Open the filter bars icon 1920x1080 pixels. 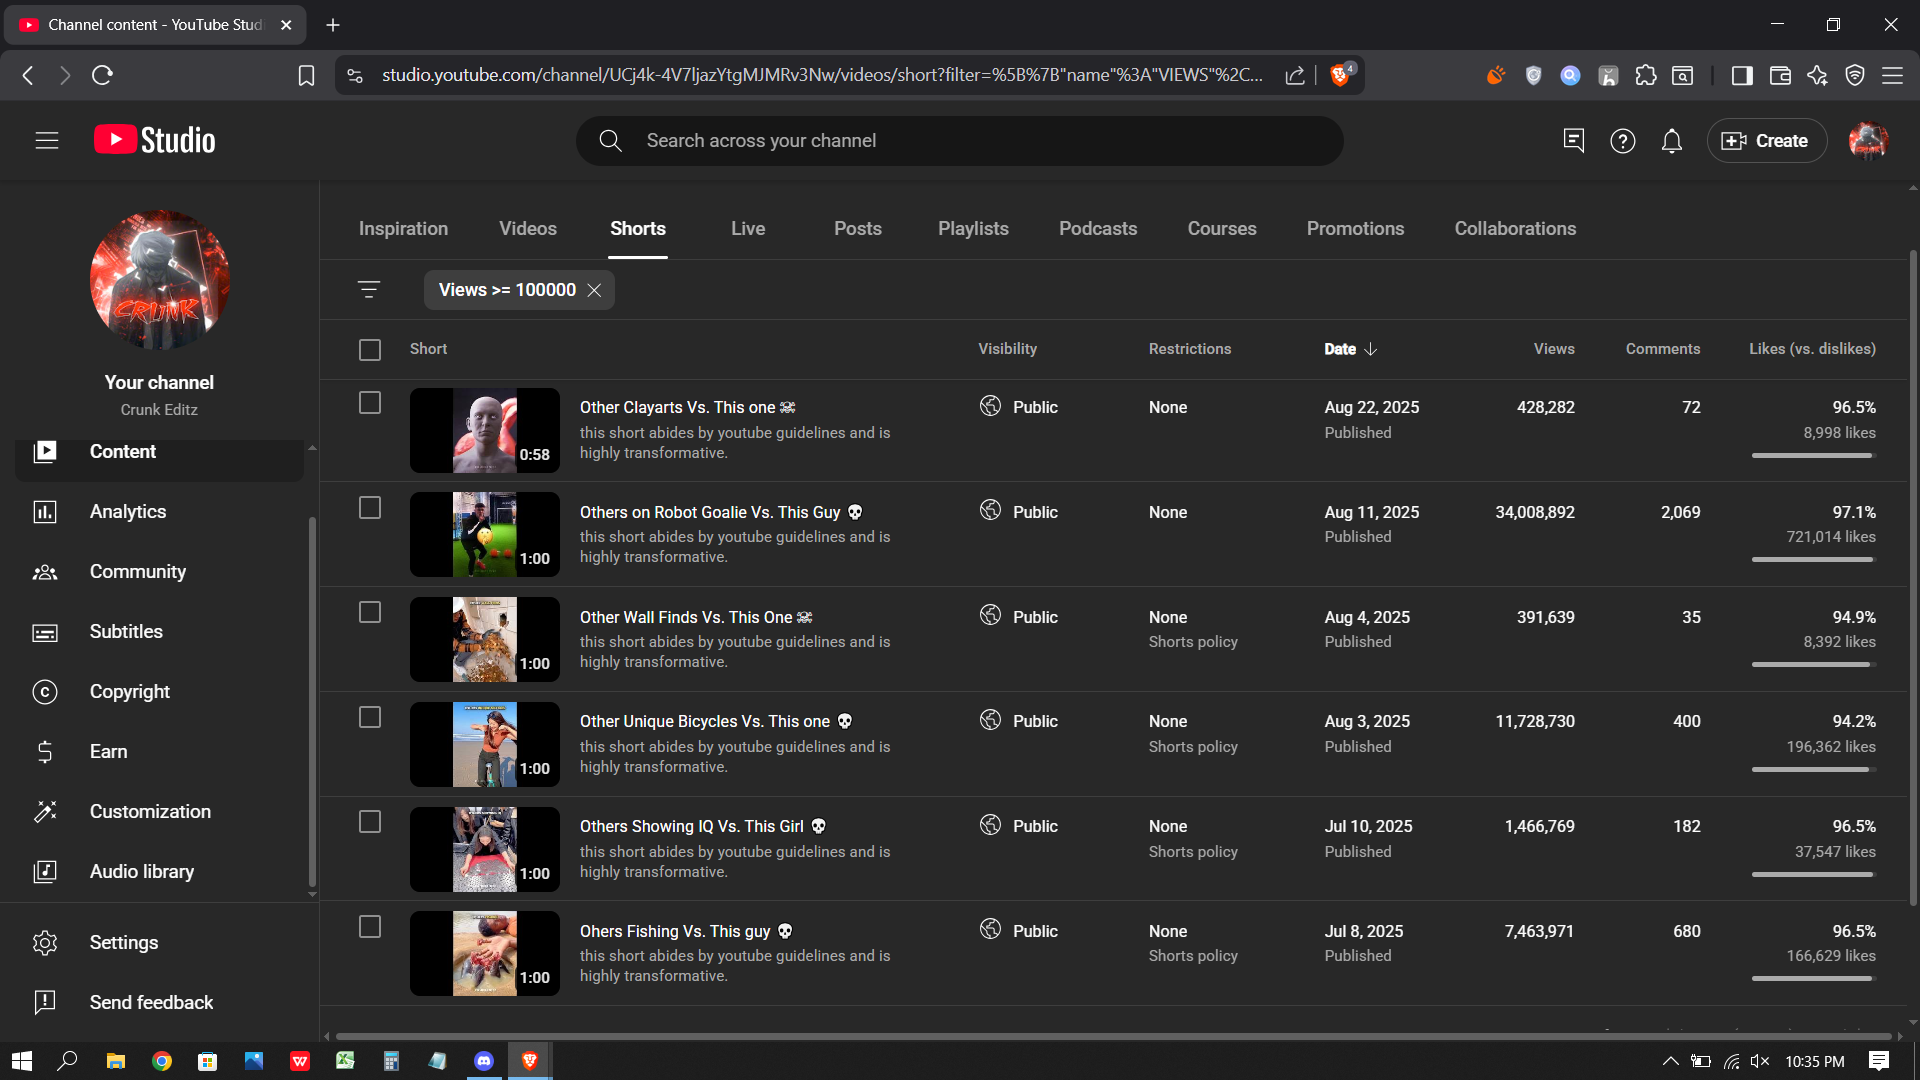click(368, 290)
